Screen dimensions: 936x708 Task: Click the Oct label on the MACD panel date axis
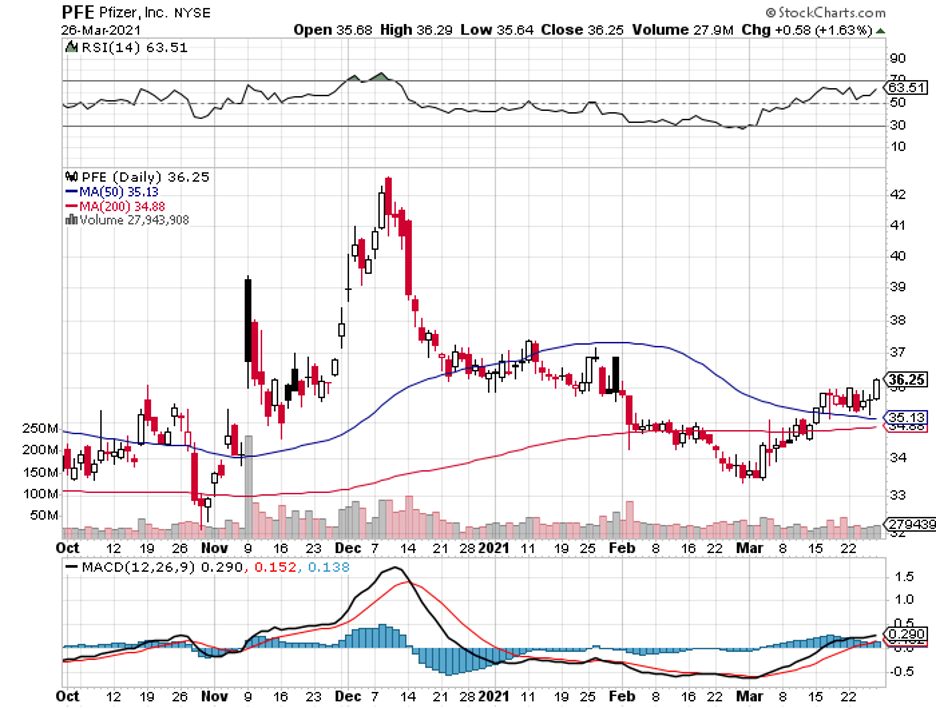click(x=67, y=696)
